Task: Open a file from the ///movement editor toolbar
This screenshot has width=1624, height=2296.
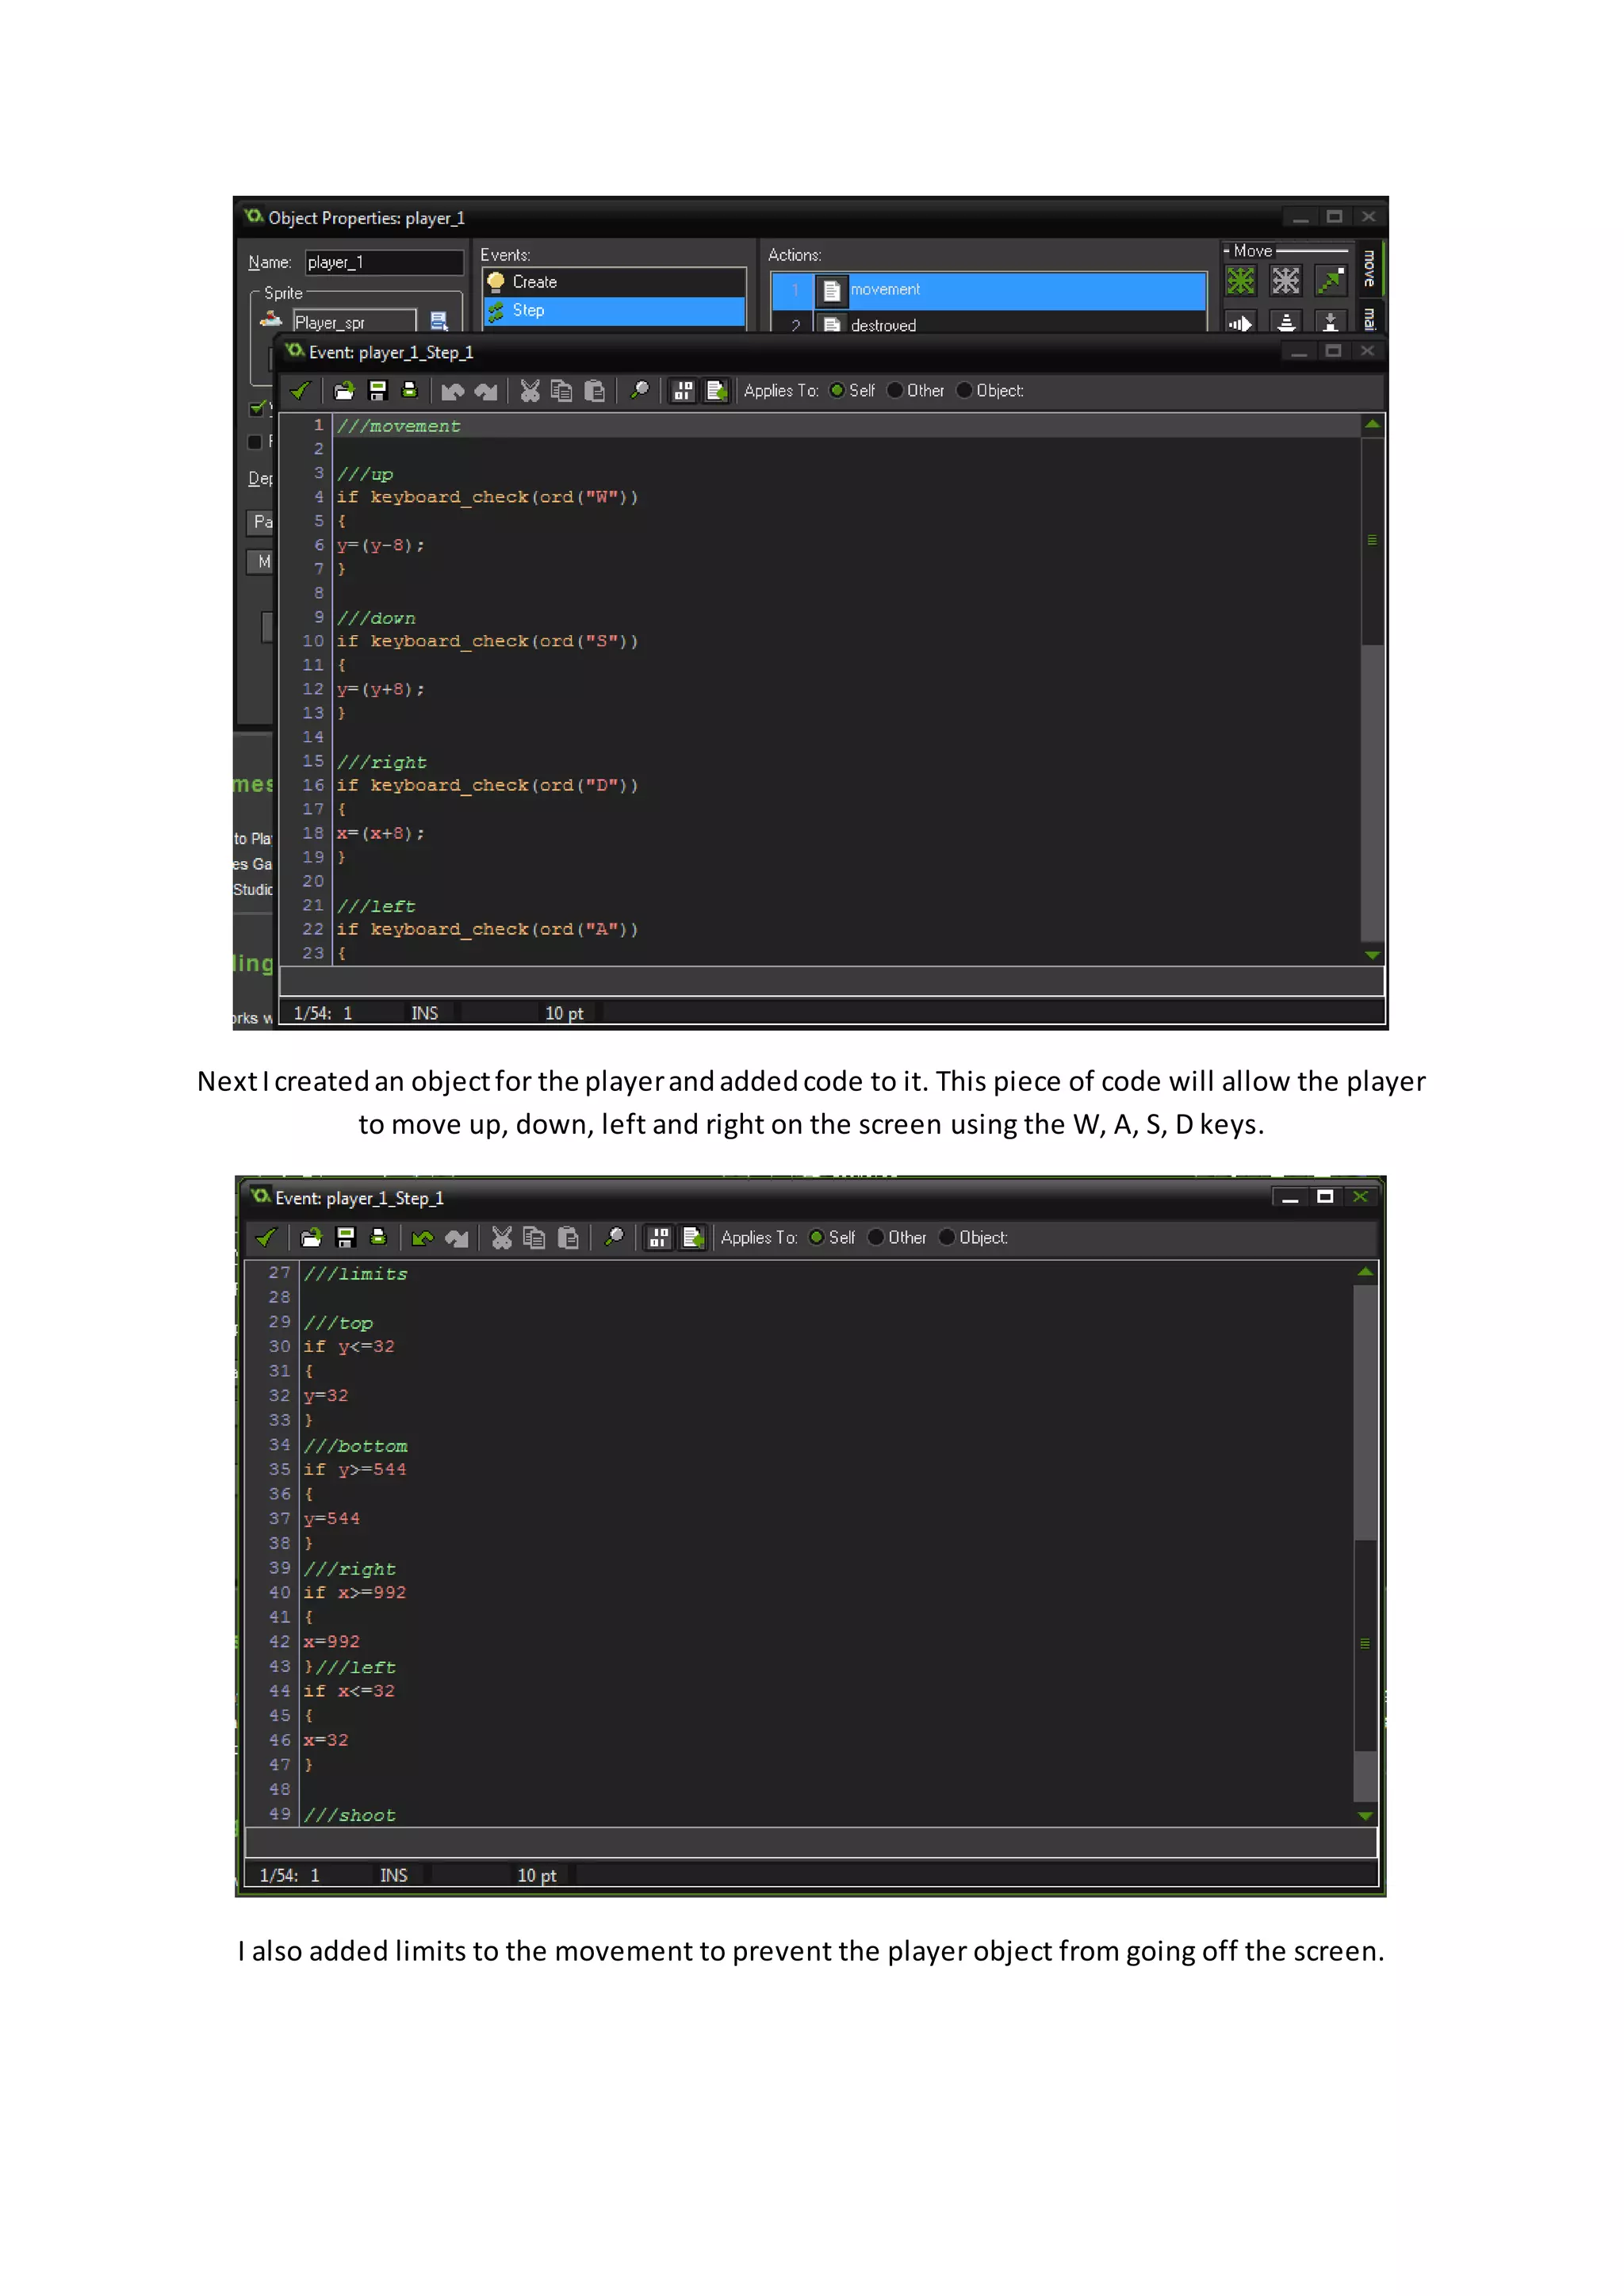Action: click(344, 391)
